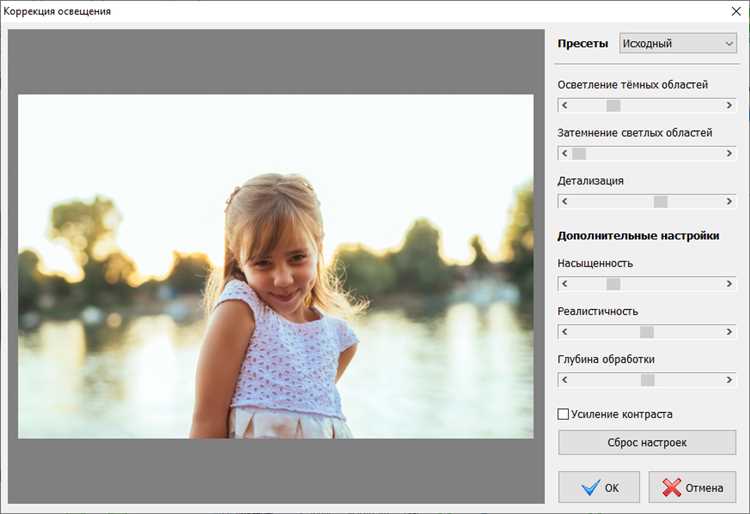Click left arrow of Осветление тёмных областей slider

564,105
